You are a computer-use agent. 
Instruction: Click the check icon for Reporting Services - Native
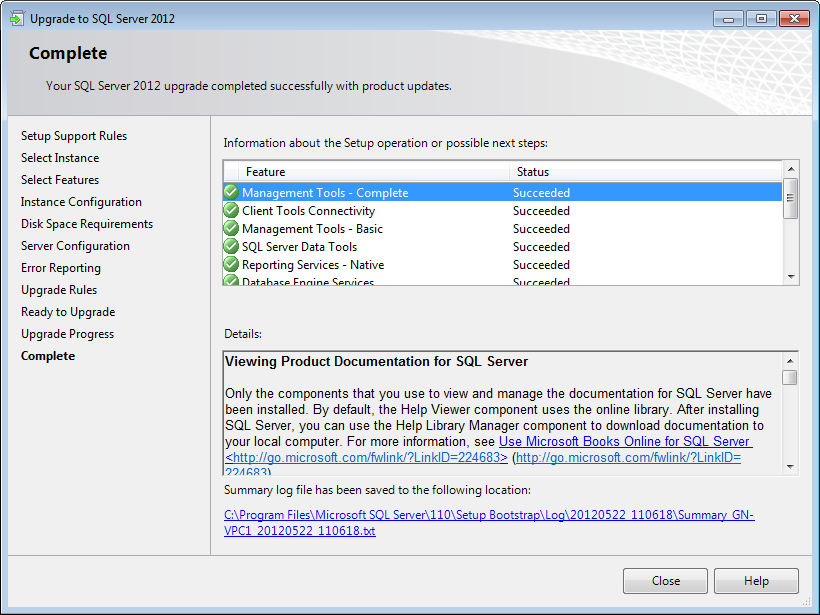point(231,265)
